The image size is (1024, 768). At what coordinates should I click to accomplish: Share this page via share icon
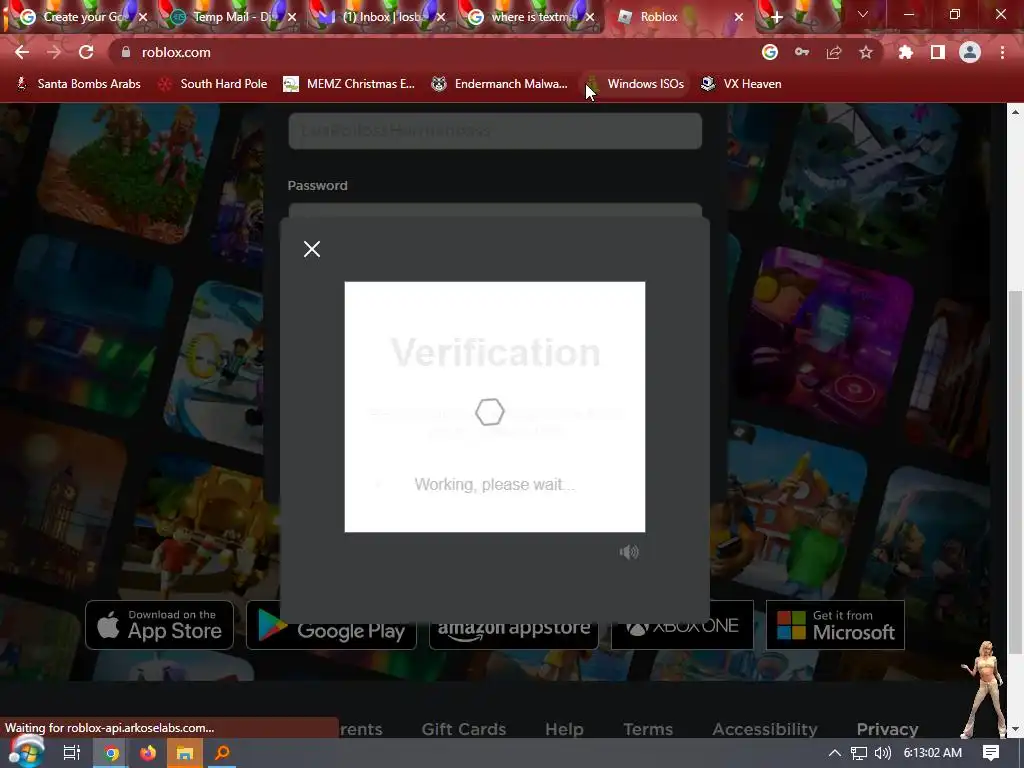coord(834,52)
